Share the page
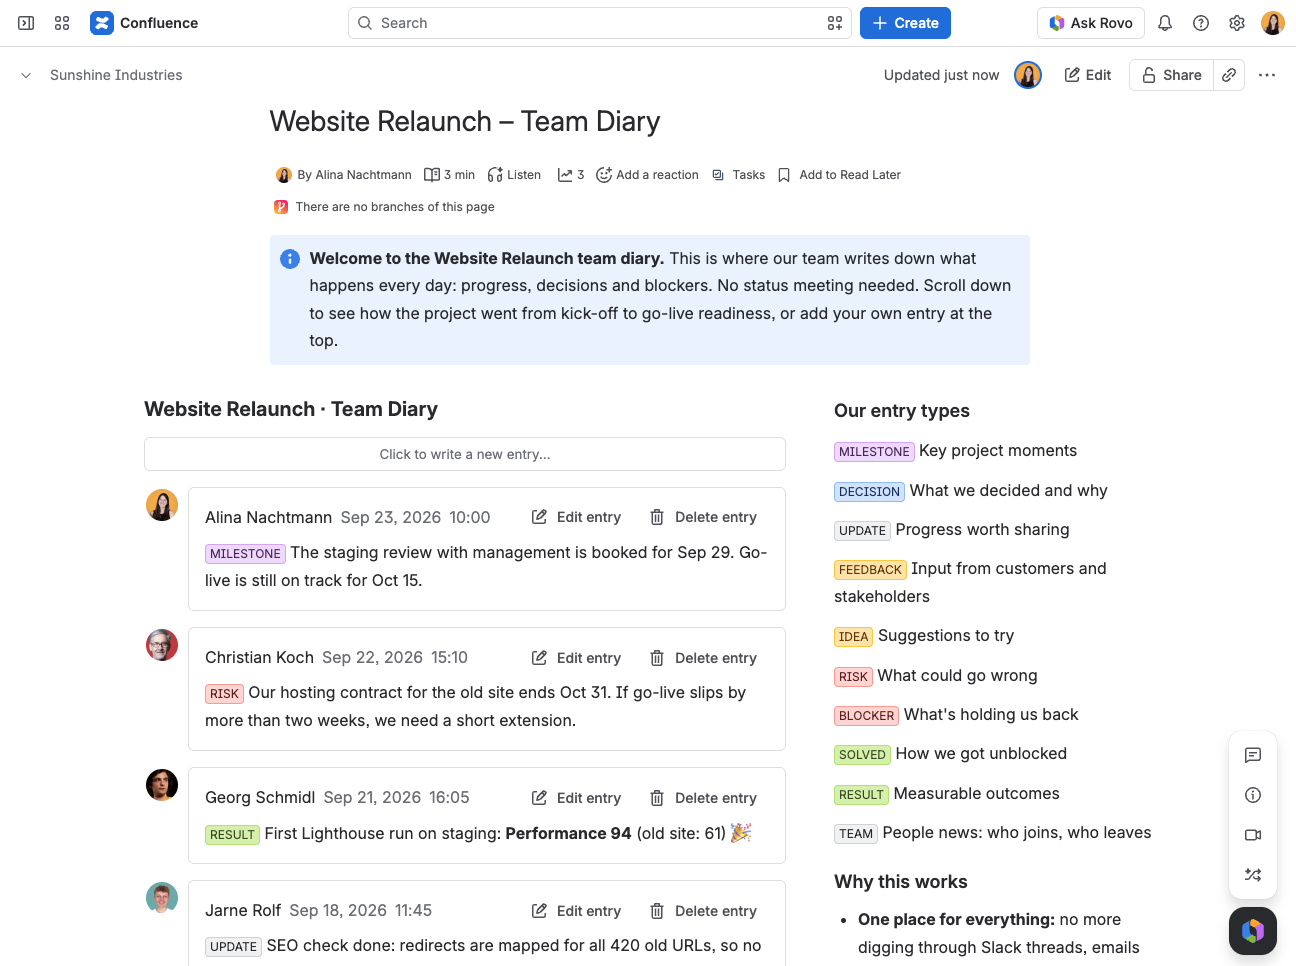The height and width of the screenshot is (966, 1296). pos(1171,75)
